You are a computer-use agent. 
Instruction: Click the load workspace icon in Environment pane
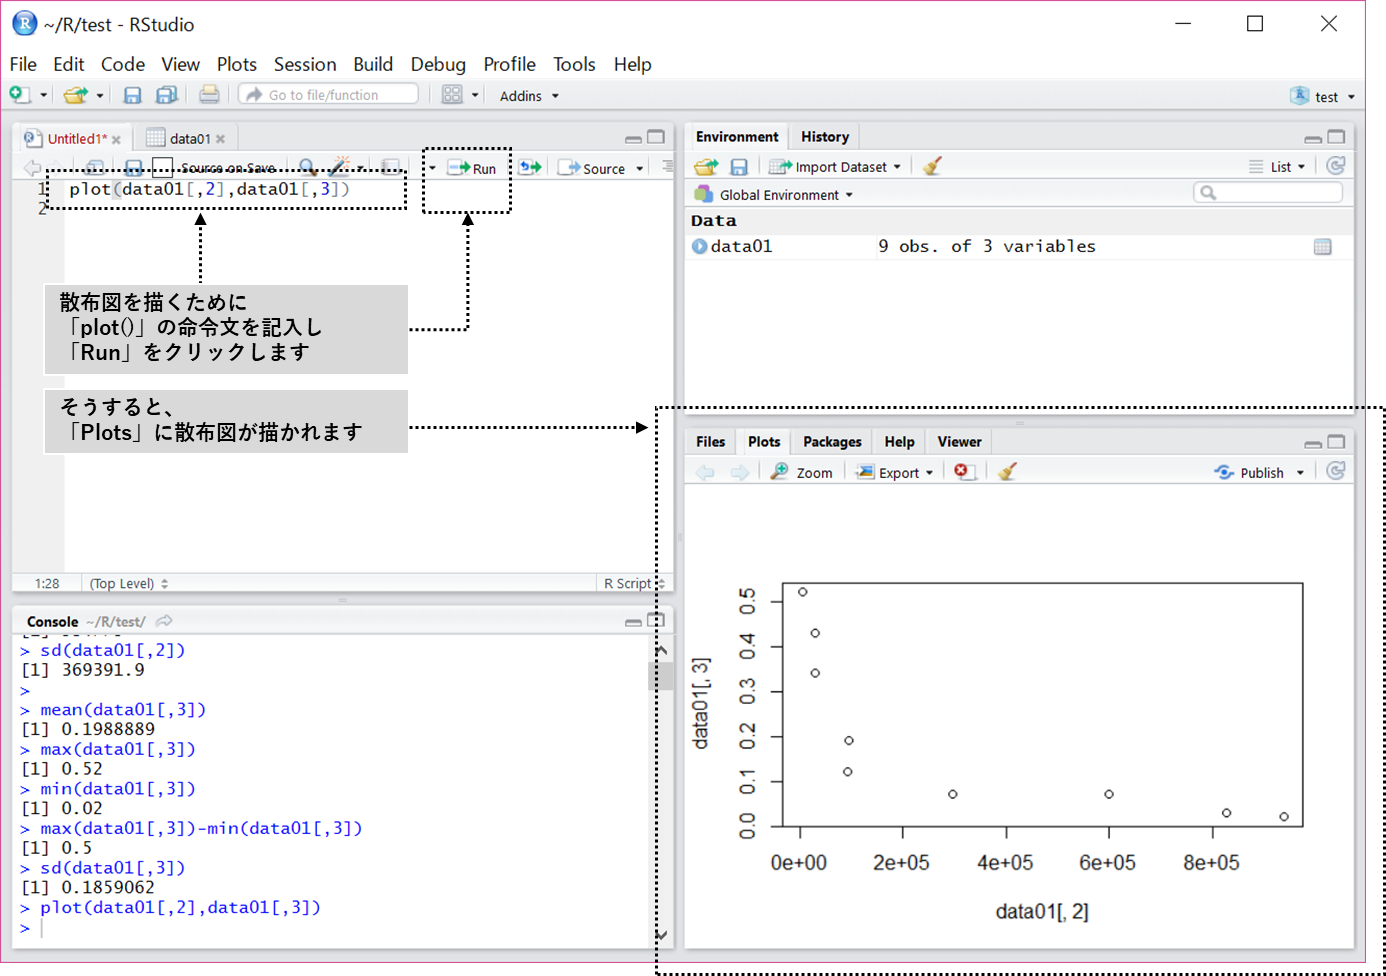pyautogui.click(x=706, y=167)
